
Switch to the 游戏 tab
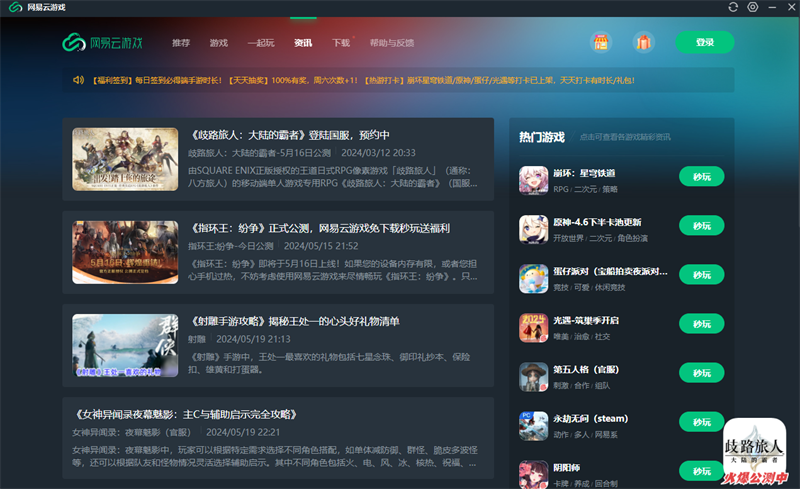pyautogui.click(x=218, y=43)
